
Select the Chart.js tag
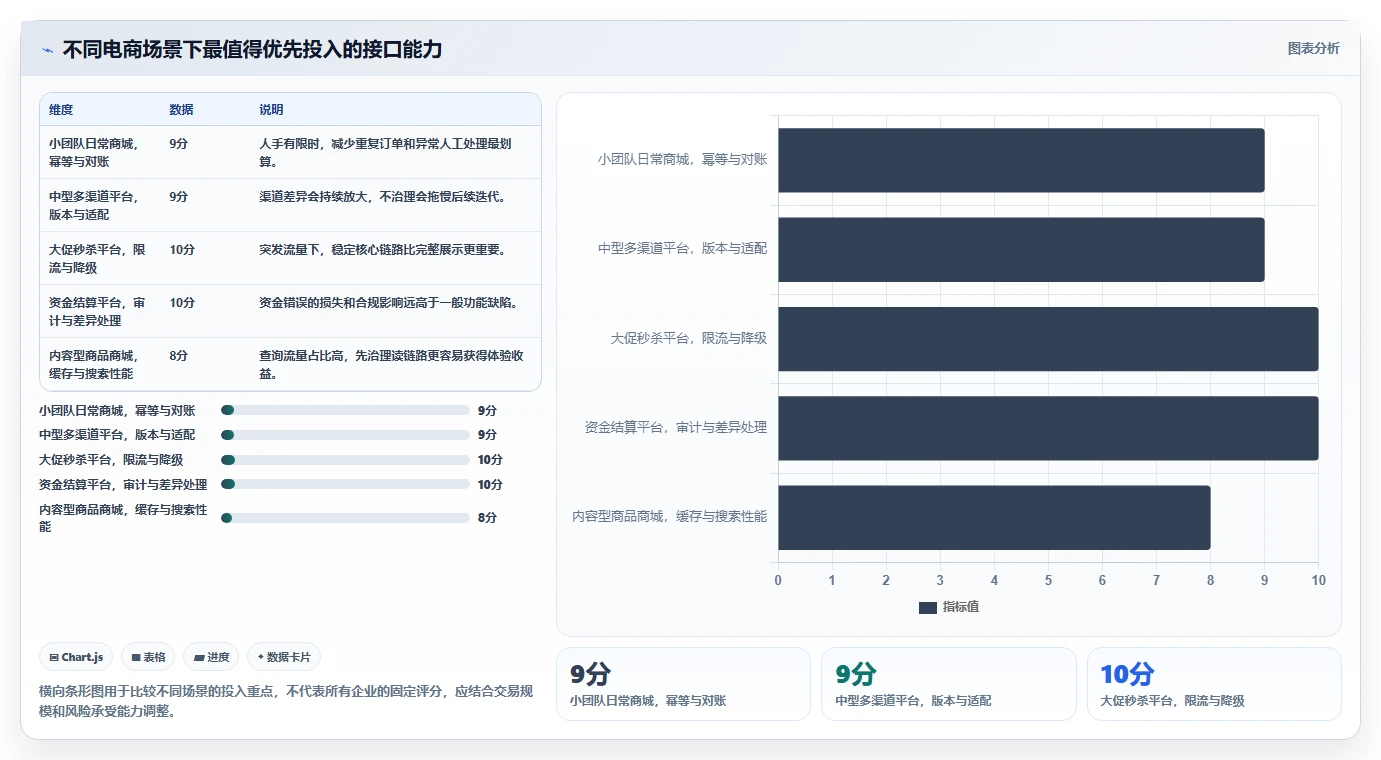(77, 657)
